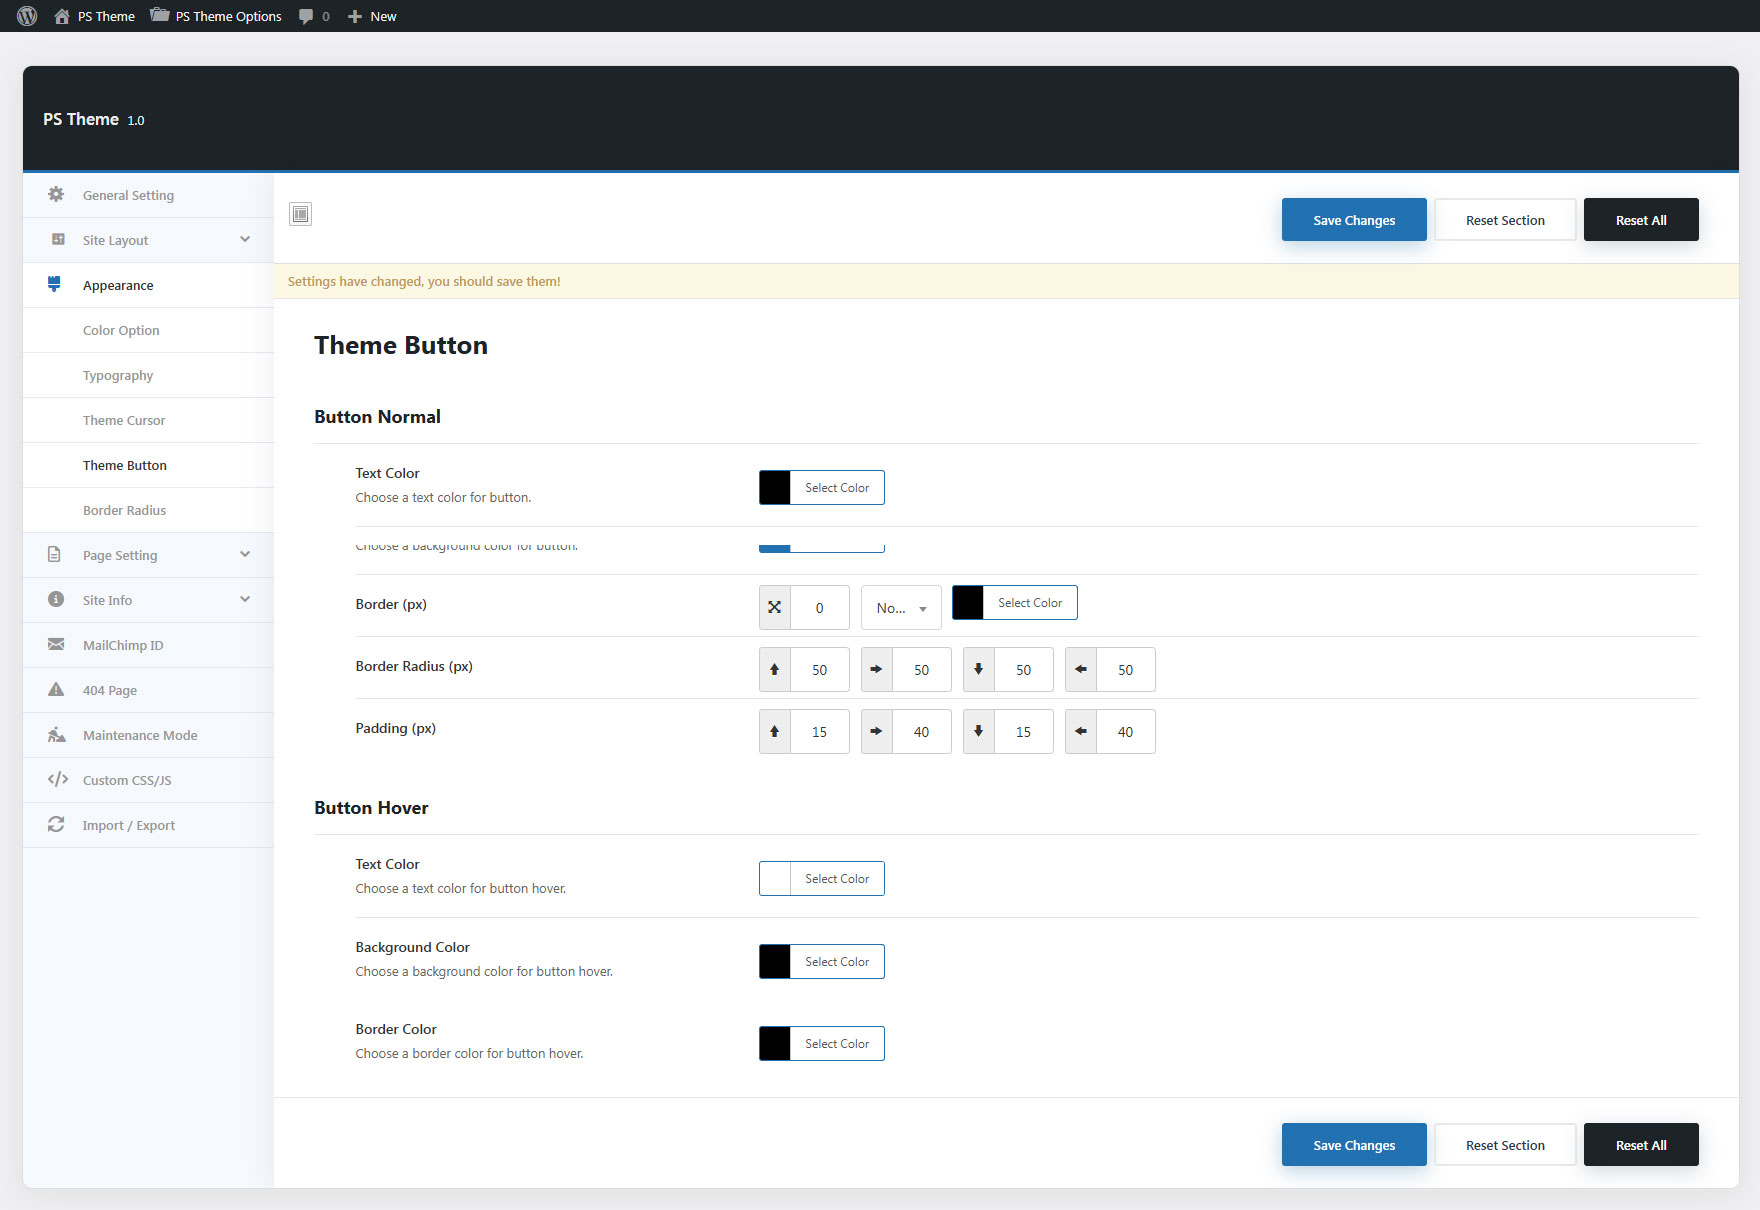Expand the Site Info chevron
1760x1210 pixels.
pos(245,600)
